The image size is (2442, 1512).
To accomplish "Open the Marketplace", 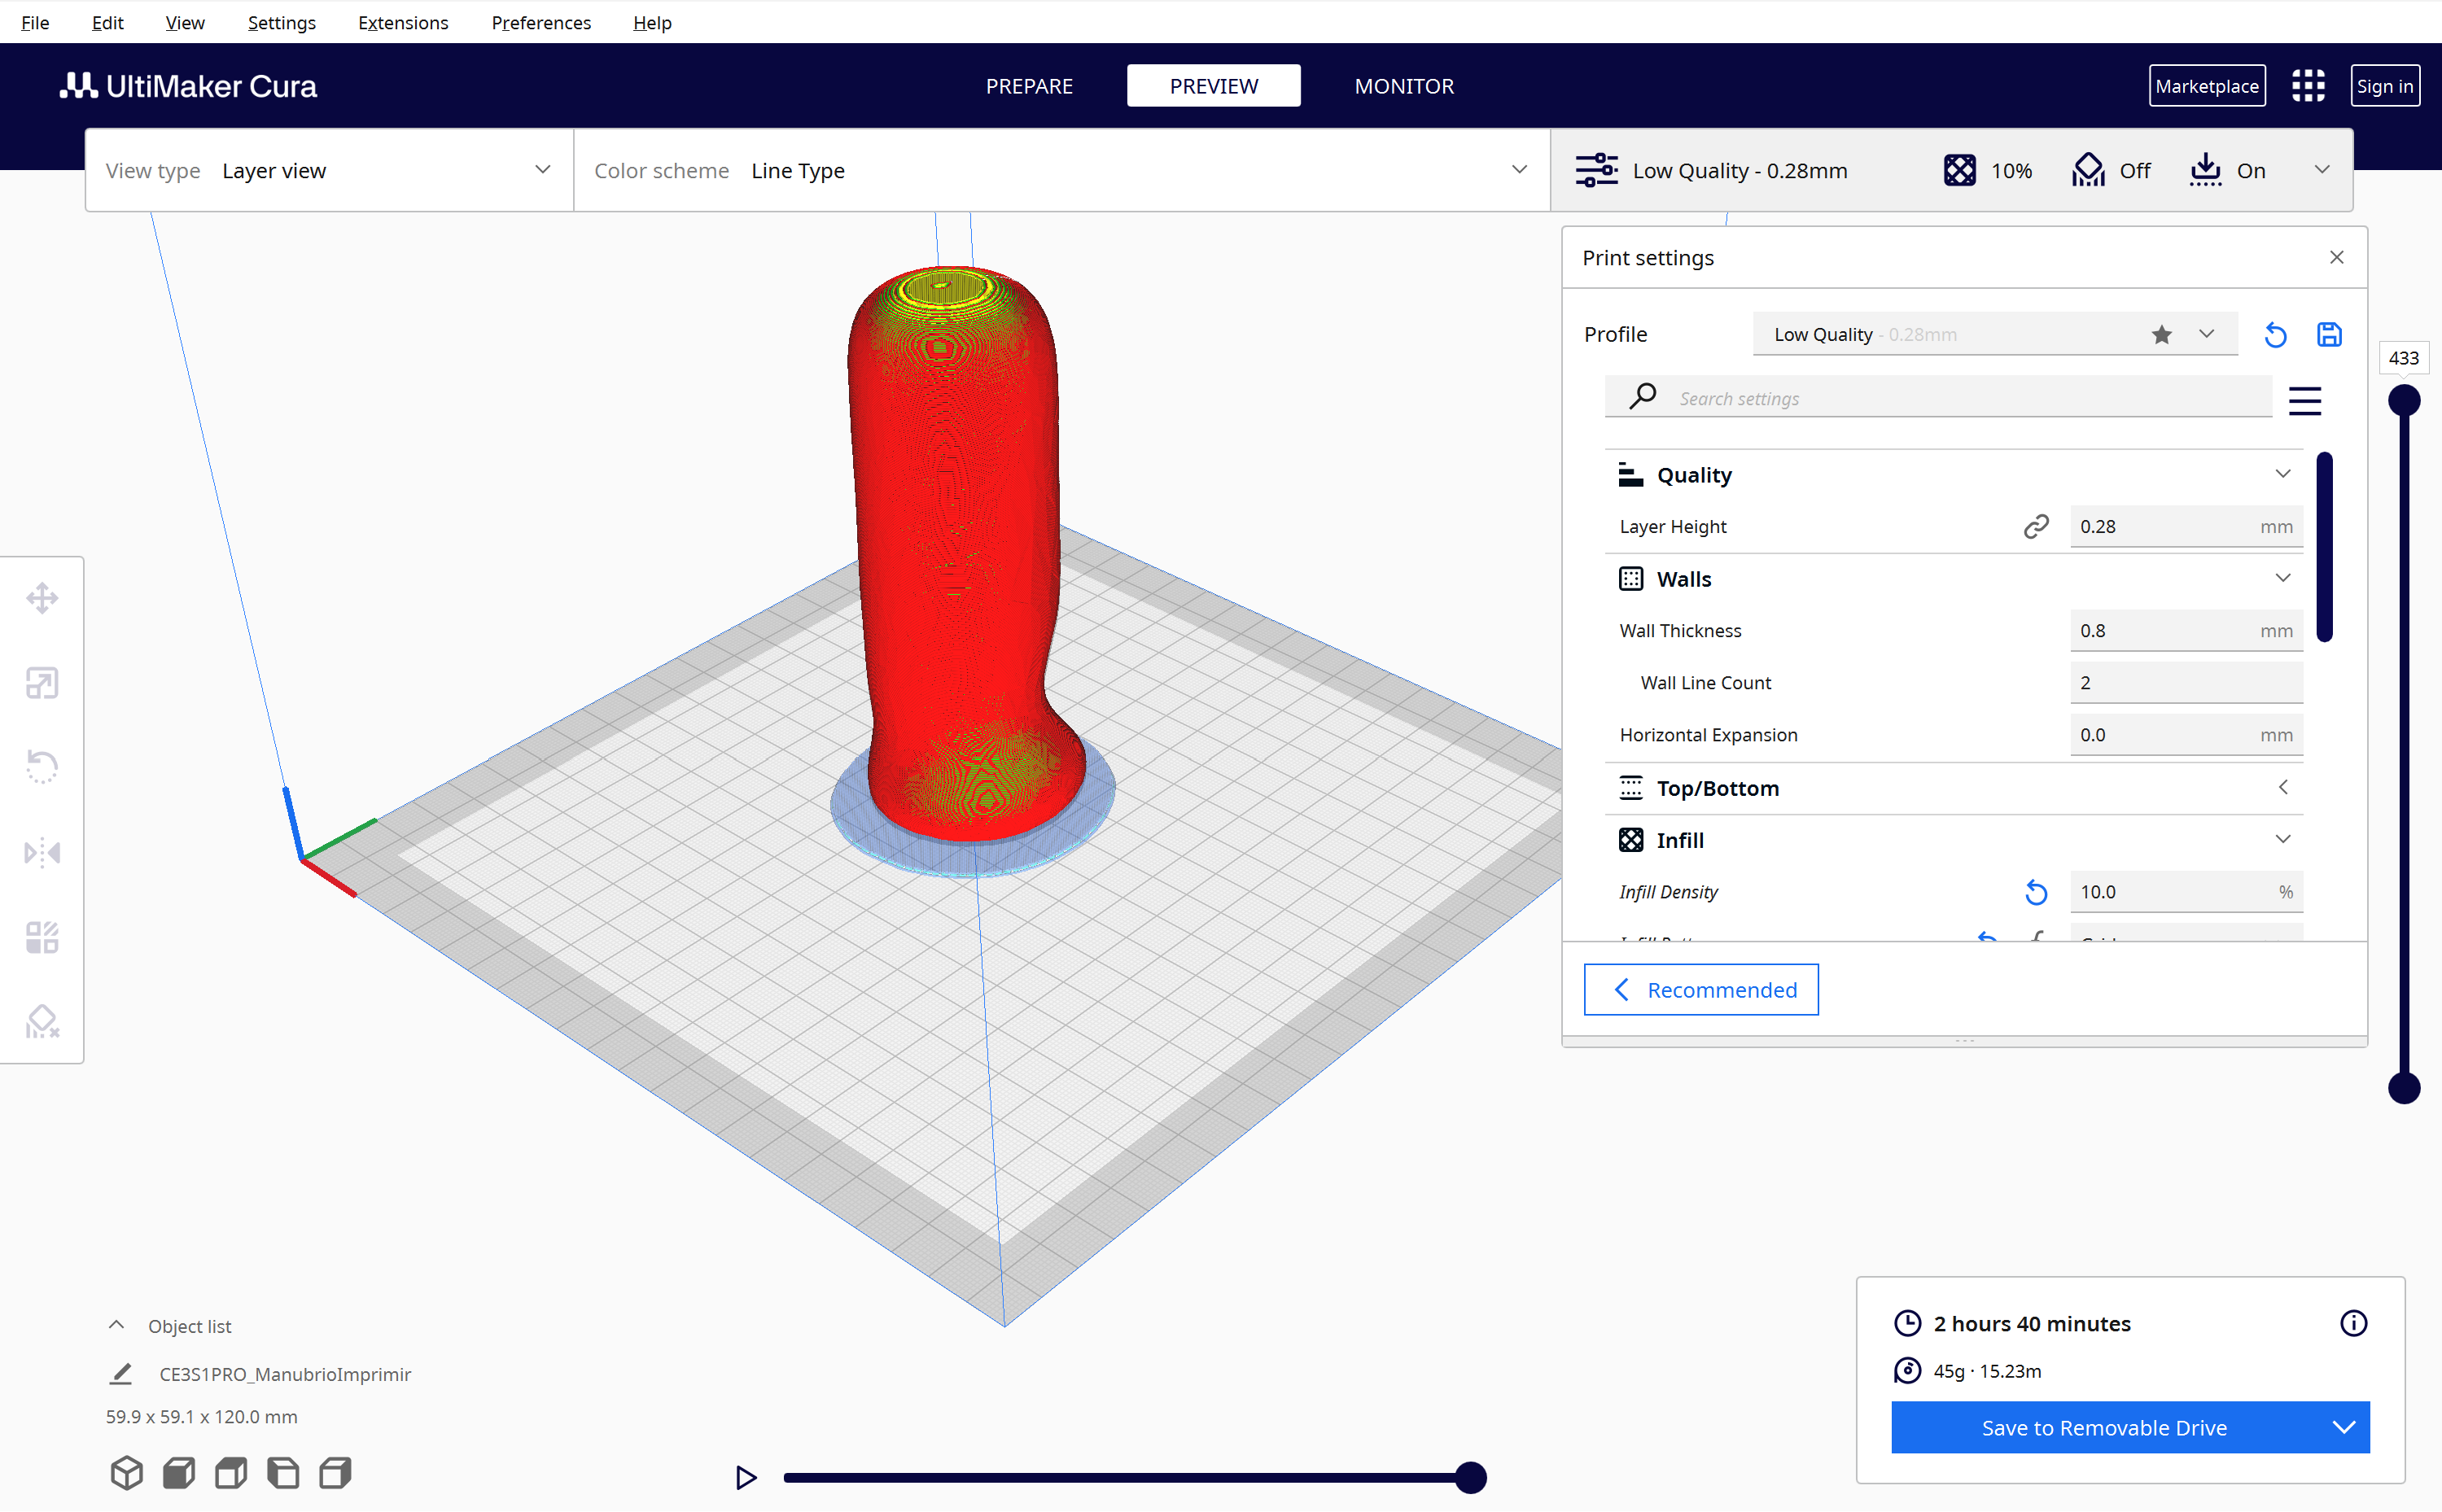I will point(2206,86).
